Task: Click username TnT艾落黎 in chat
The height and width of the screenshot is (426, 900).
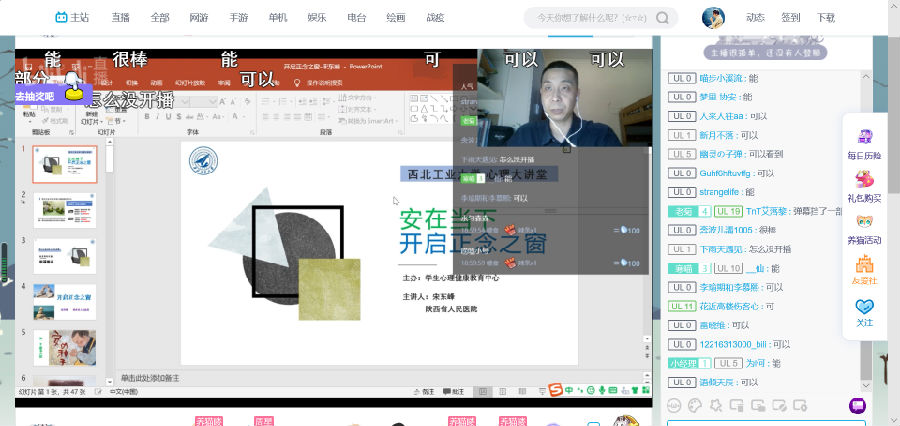Action: [x=768, y=211]
